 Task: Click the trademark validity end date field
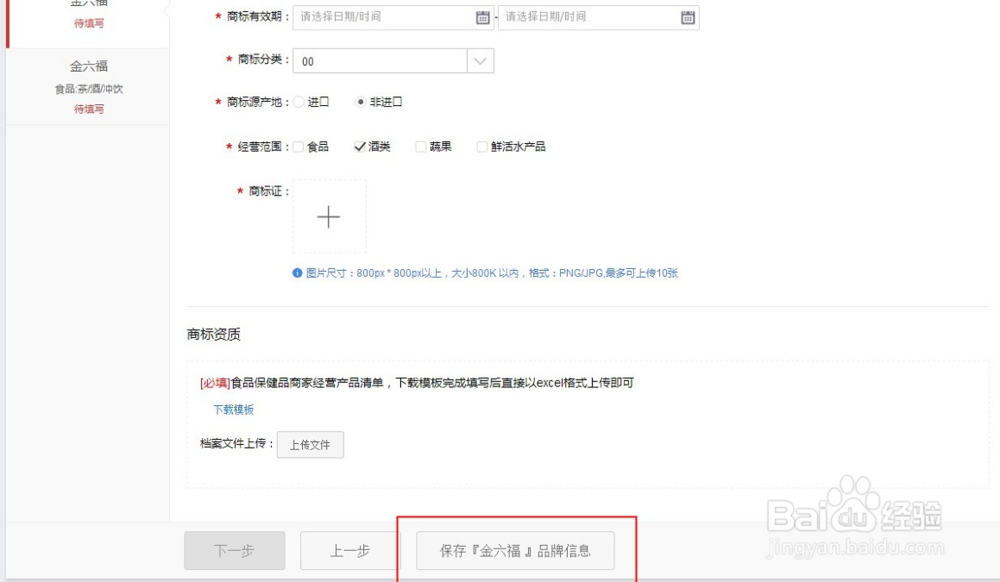click(598, 17)
